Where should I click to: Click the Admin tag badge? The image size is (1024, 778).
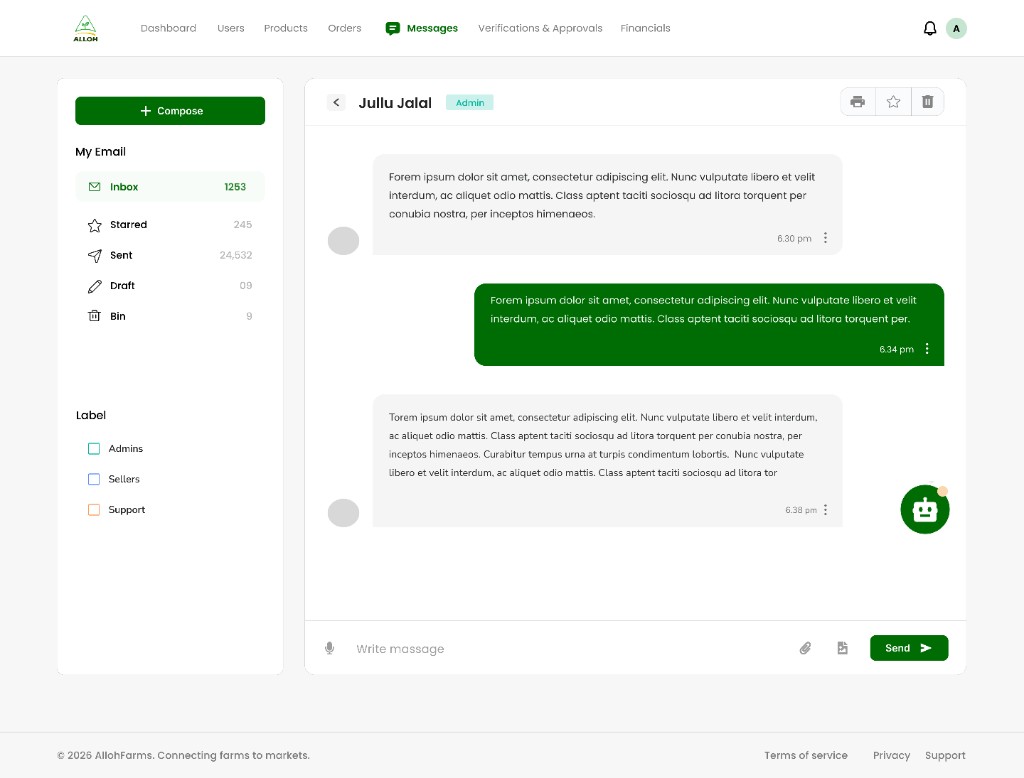(x=470, y=103)
